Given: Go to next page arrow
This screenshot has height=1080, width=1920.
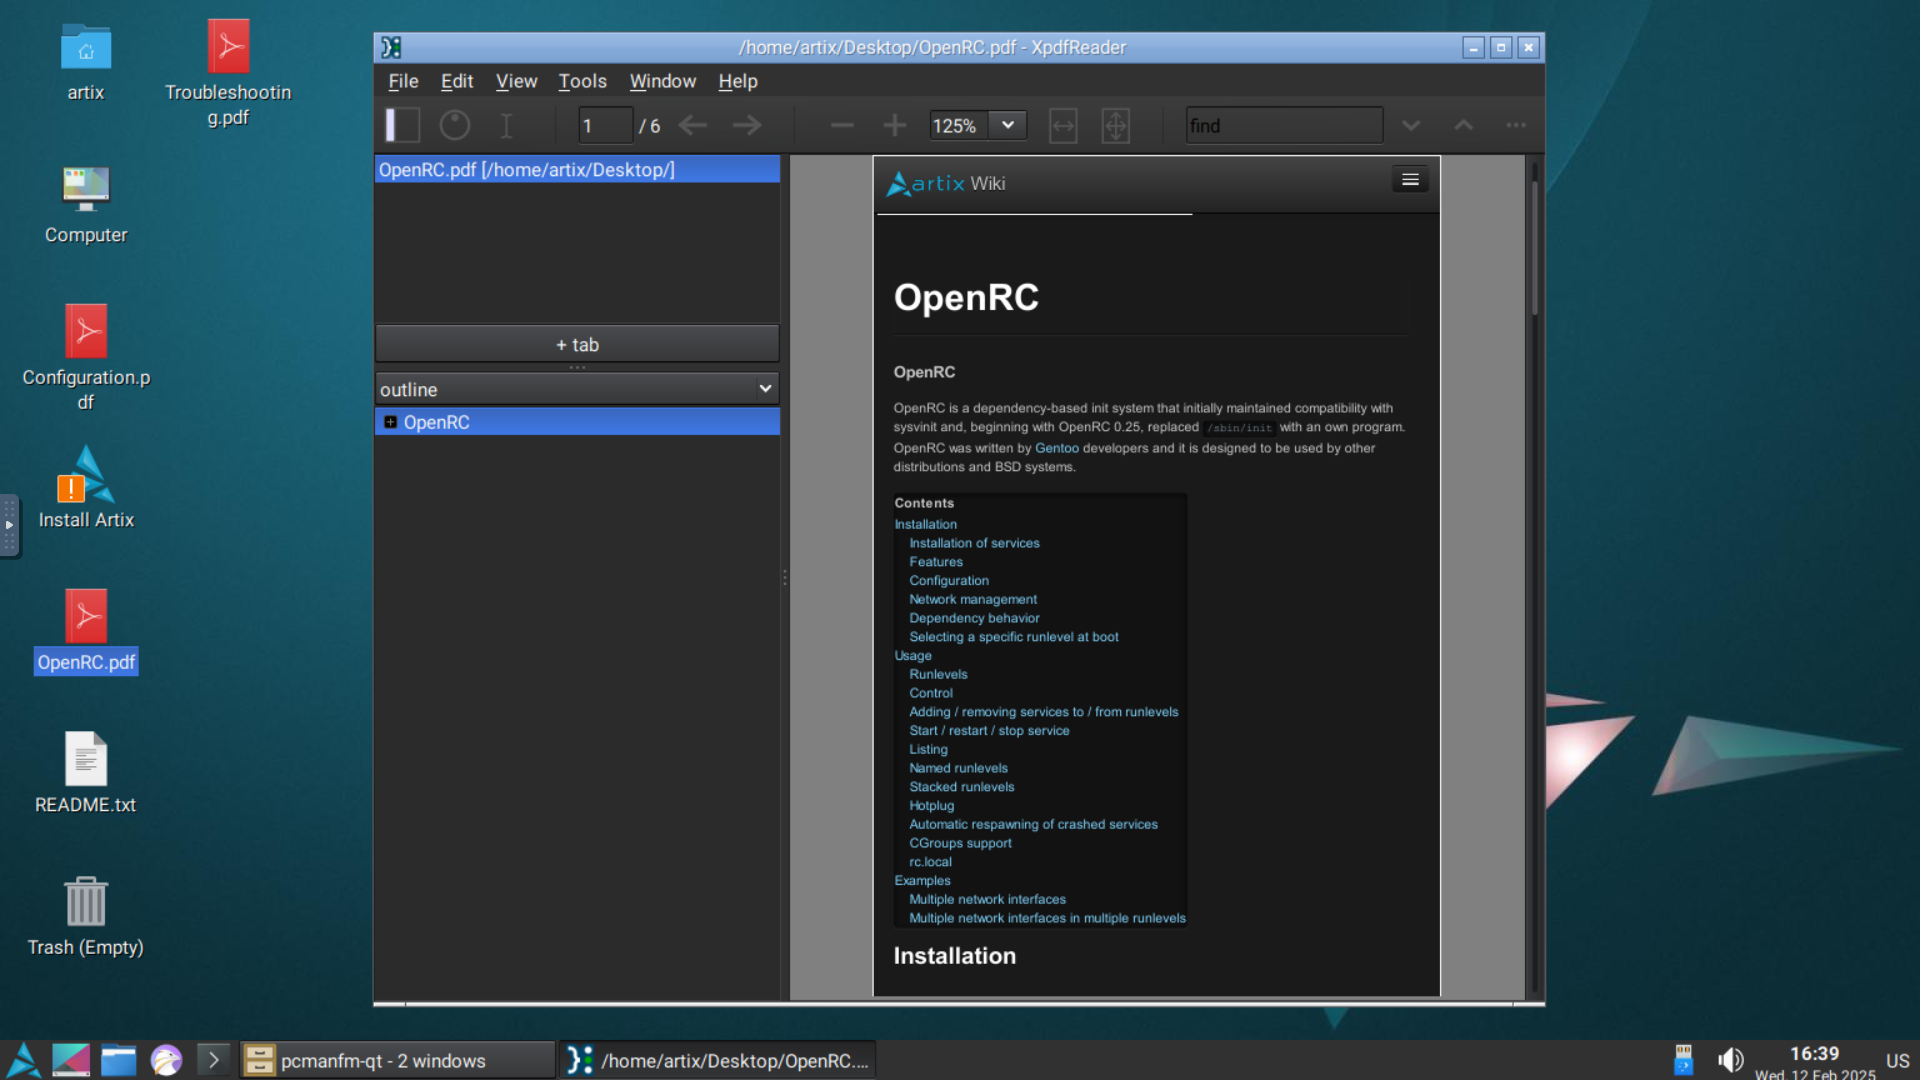Looking at the screenshot, I should click(x=747, y=125).
